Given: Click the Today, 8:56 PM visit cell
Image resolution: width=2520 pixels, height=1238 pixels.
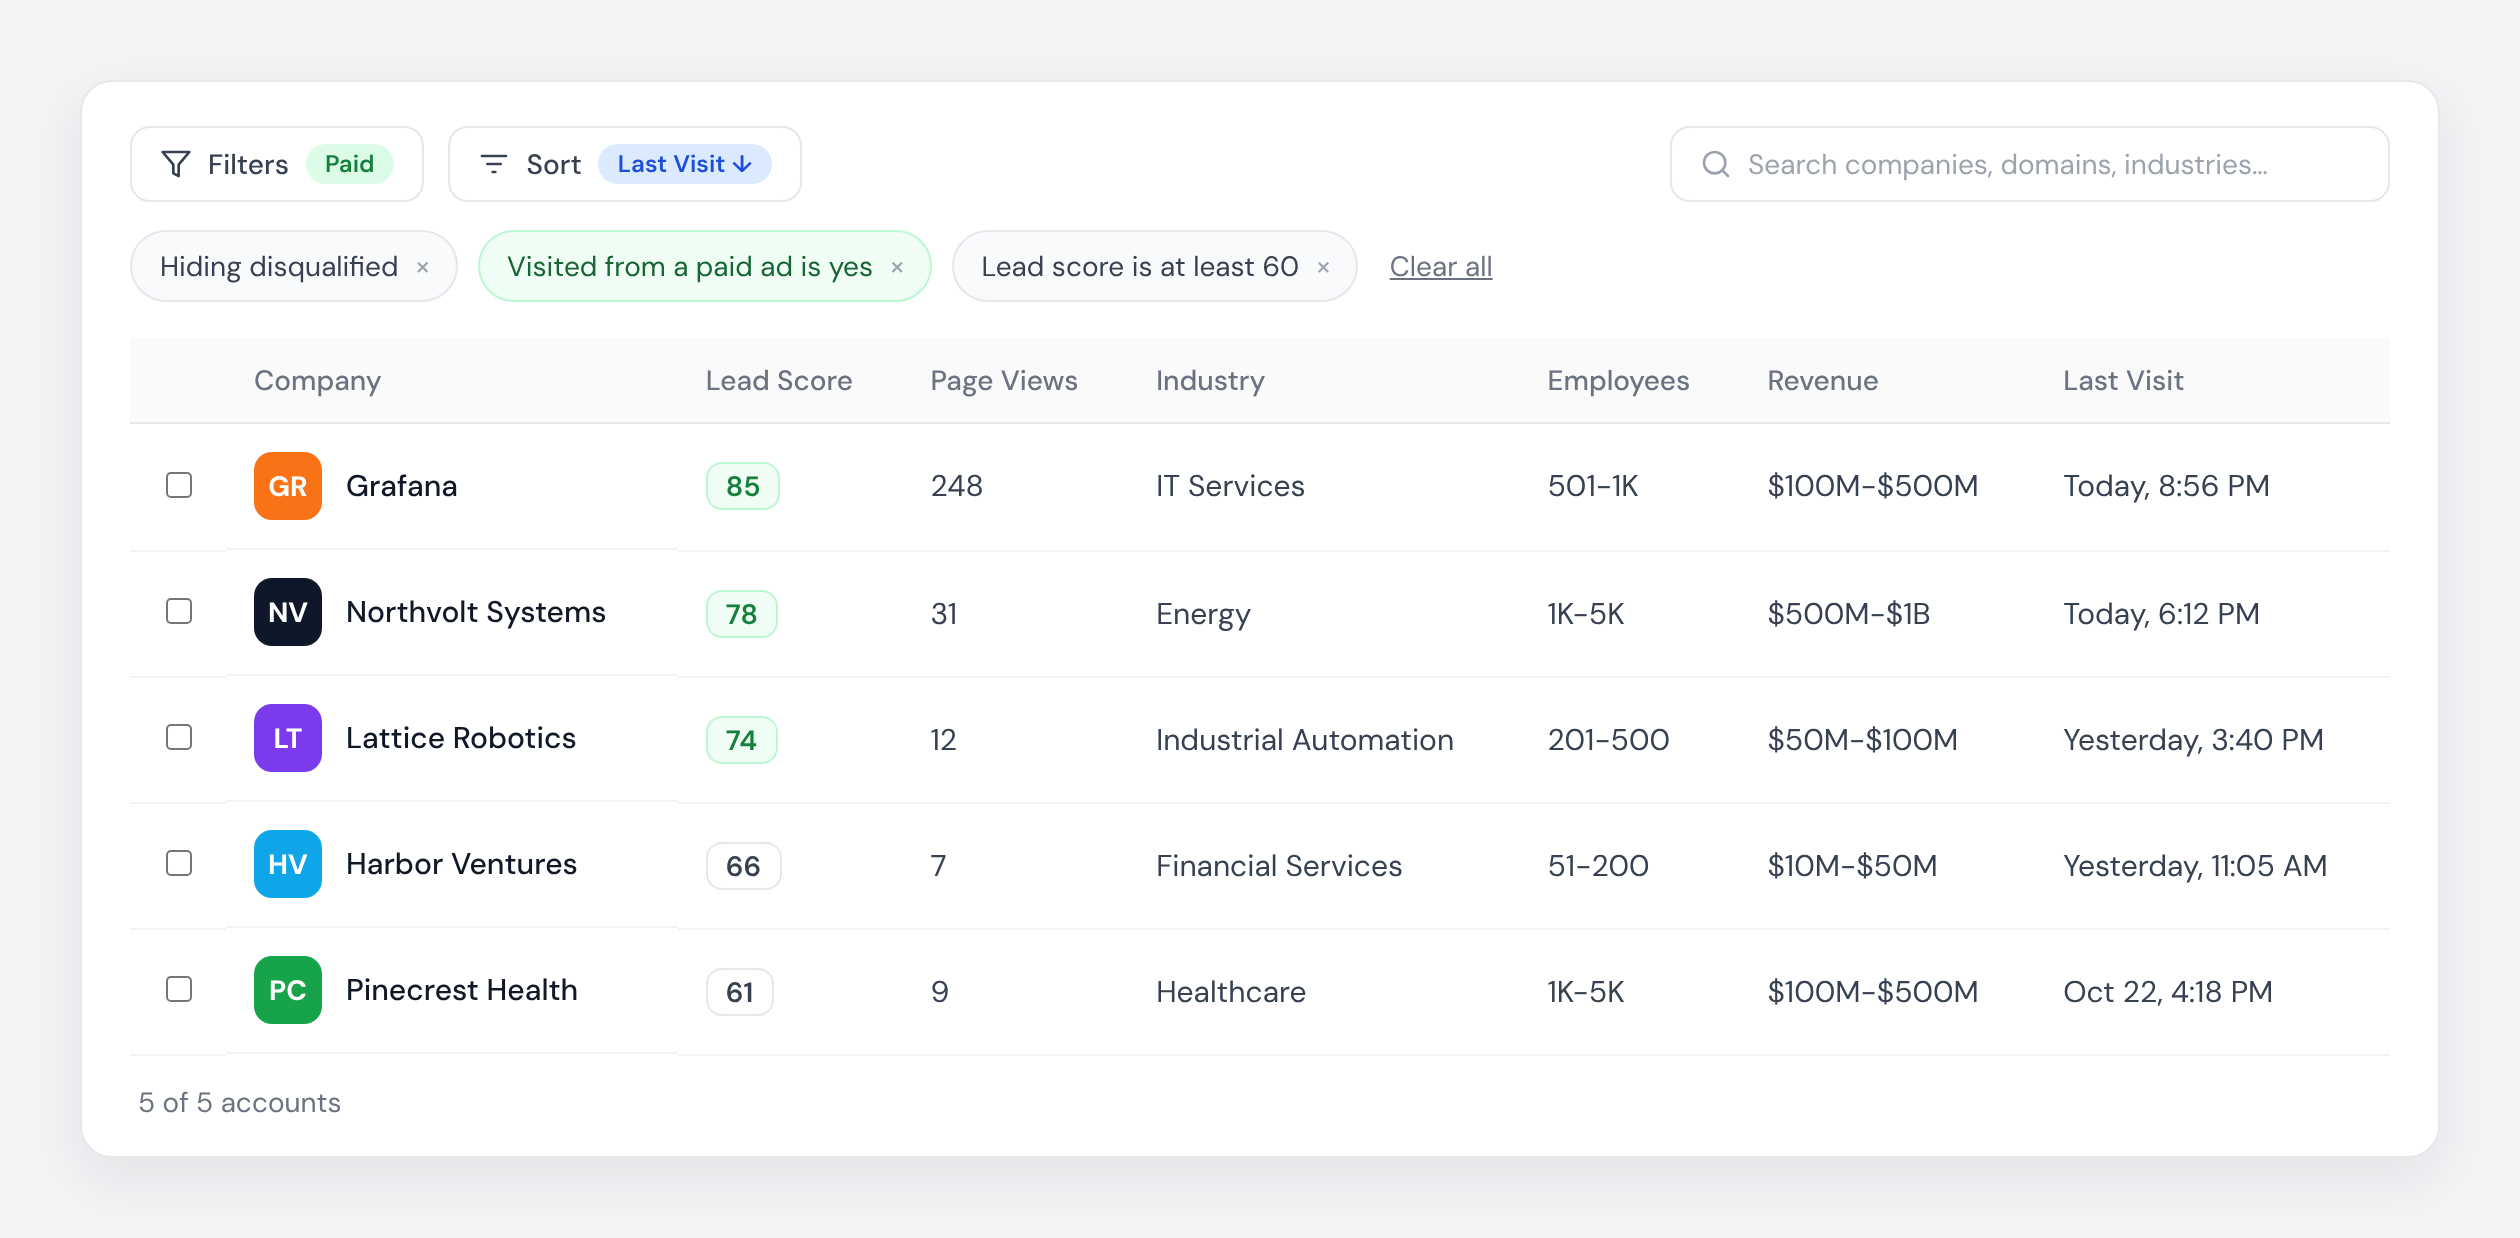Looking at the screenshot, I should point(2167,486).
